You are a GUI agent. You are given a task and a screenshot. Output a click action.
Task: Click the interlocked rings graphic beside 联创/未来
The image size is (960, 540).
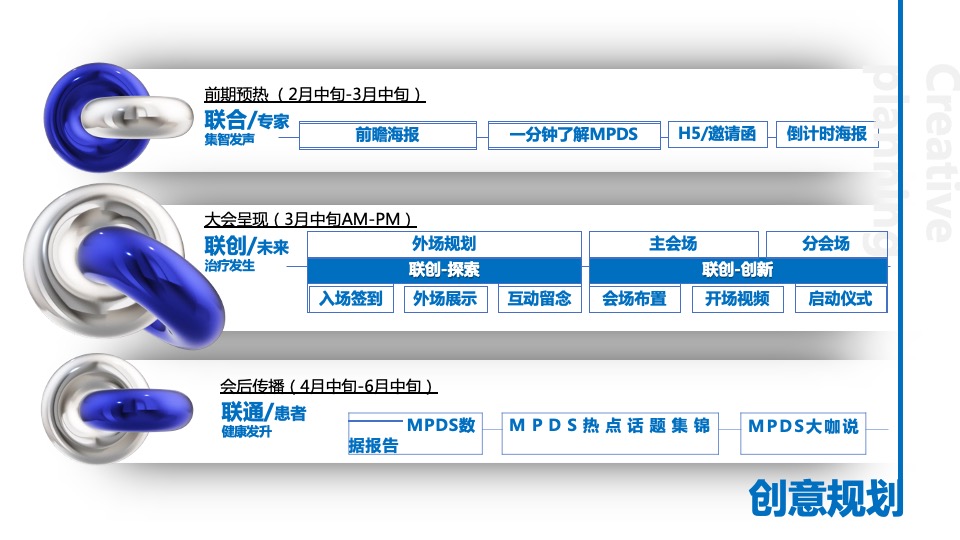tap(124, 266)
